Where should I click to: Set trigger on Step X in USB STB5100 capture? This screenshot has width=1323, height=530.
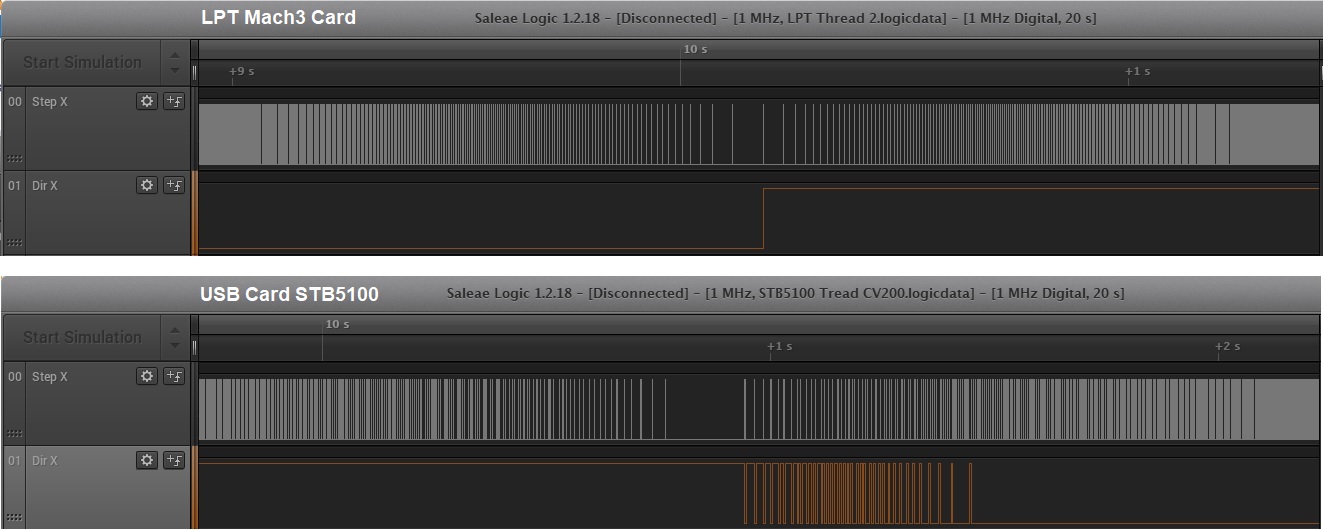click(x=174, y=376)
